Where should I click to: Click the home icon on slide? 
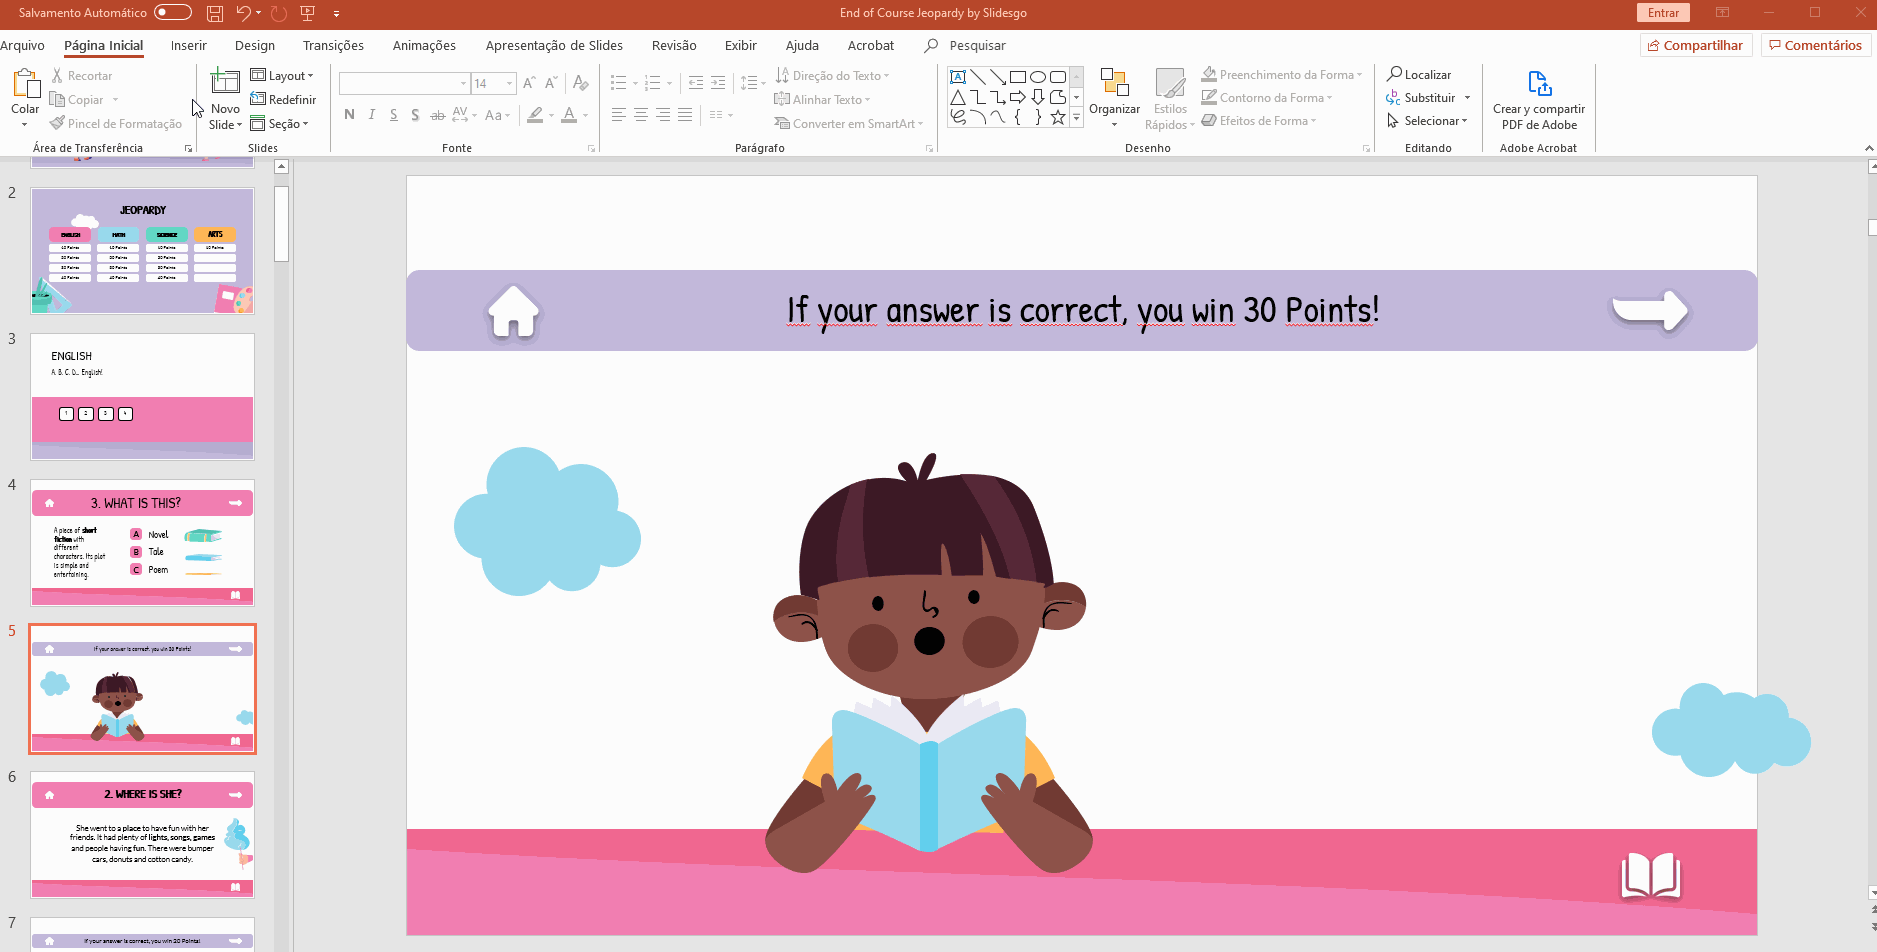(513, 312)
